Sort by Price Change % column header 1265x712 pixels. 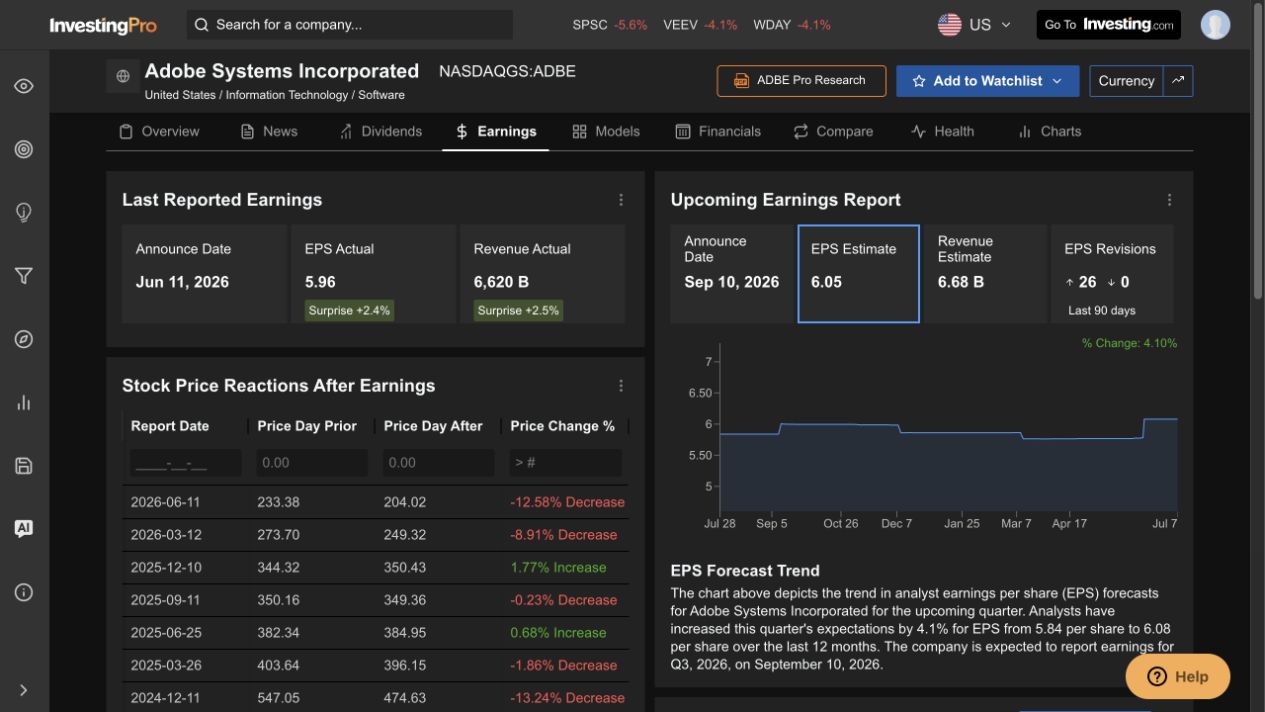click(563, 426)
